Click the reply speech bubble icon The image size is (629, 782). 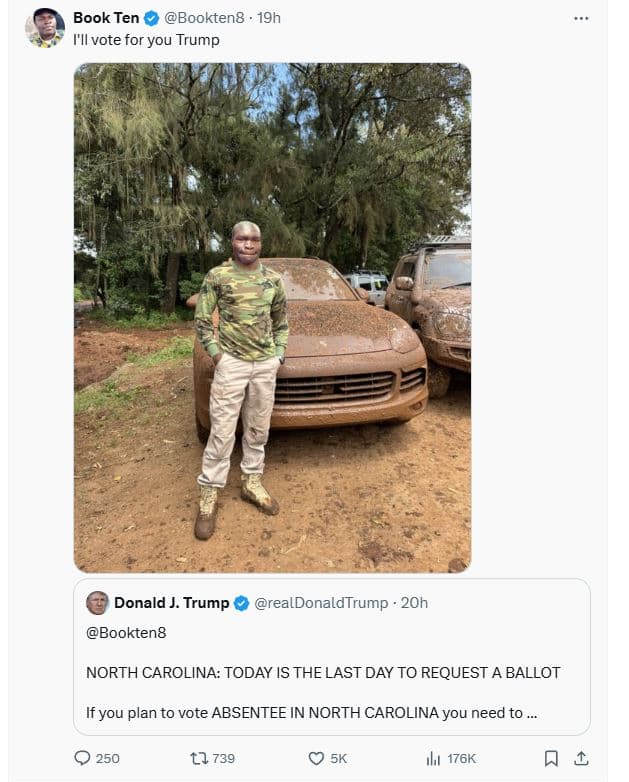[83, 758]
